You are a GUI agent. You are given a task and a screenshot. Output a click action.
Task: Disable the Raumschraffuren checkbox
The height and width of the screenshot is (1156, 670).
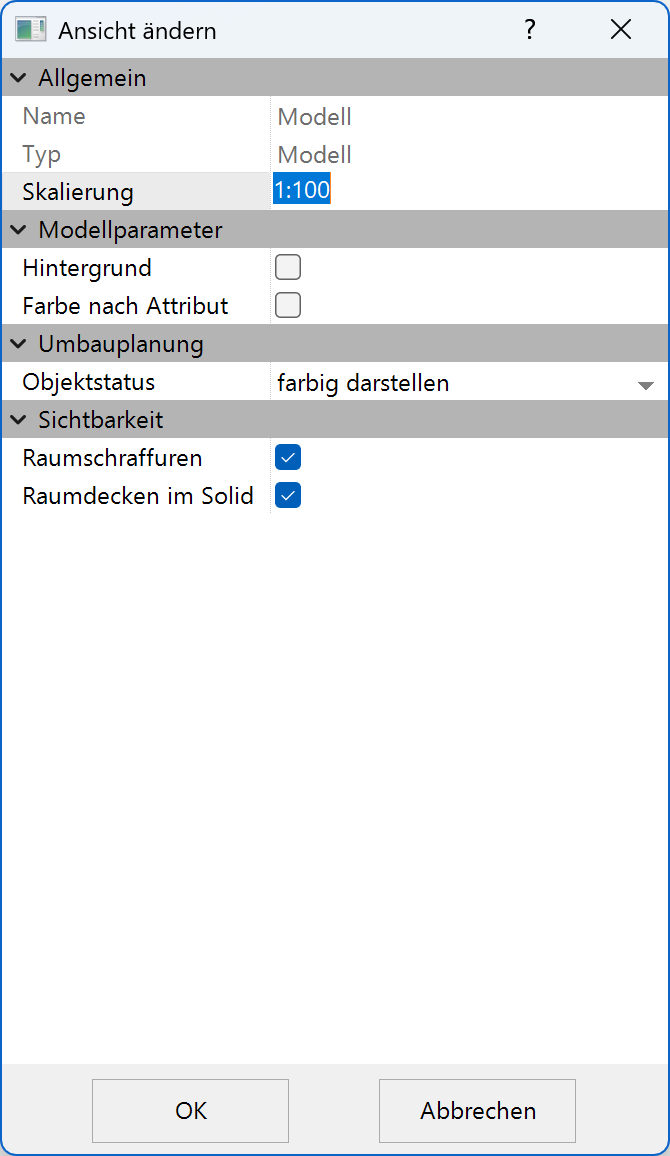[287, 456]
